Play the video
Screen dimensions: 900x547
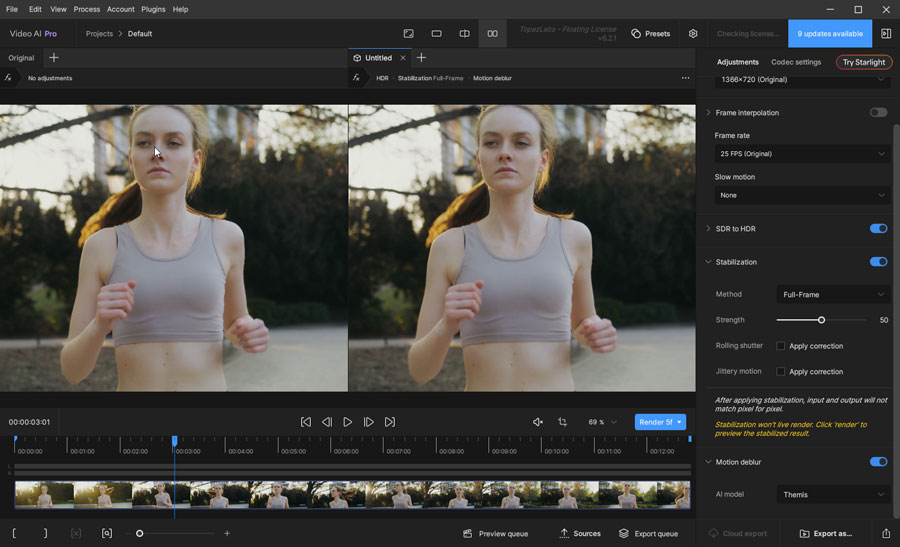[x=347, y=422]
